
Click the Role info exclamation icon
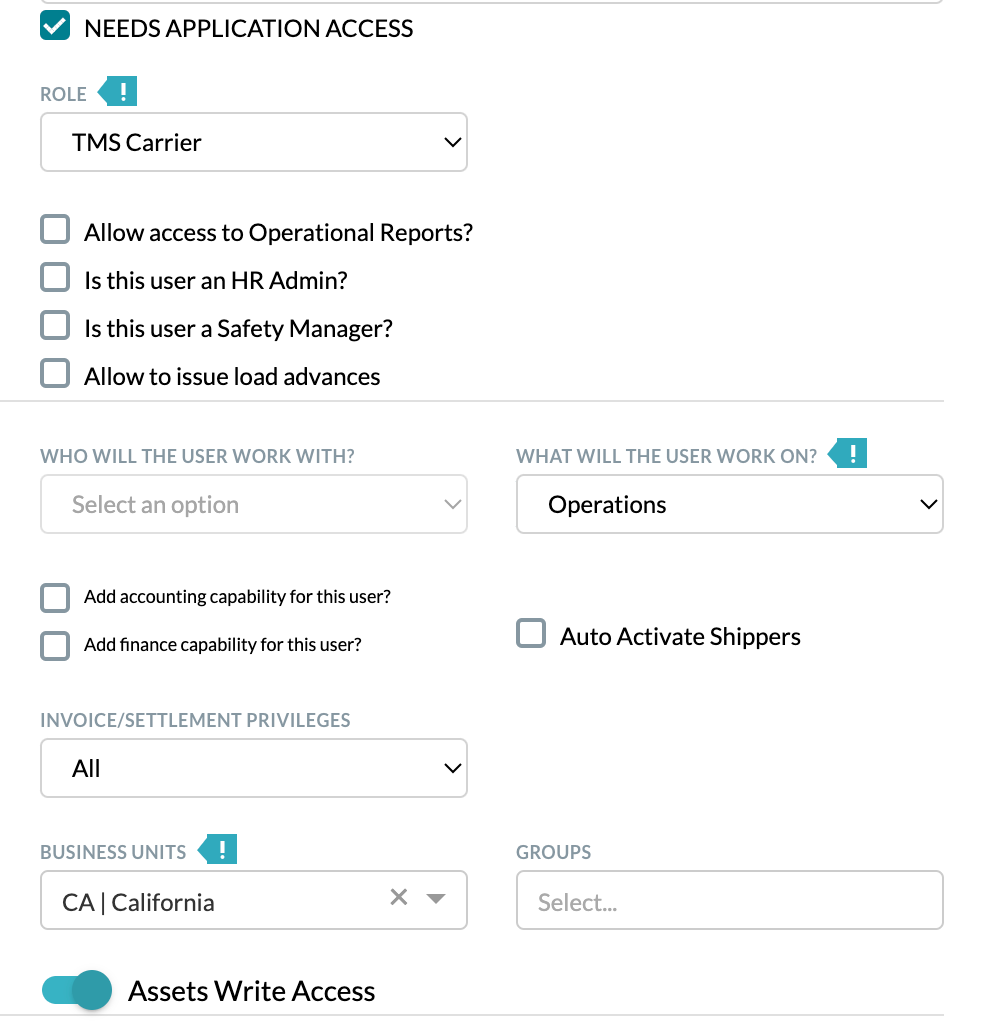pos(118,91)
